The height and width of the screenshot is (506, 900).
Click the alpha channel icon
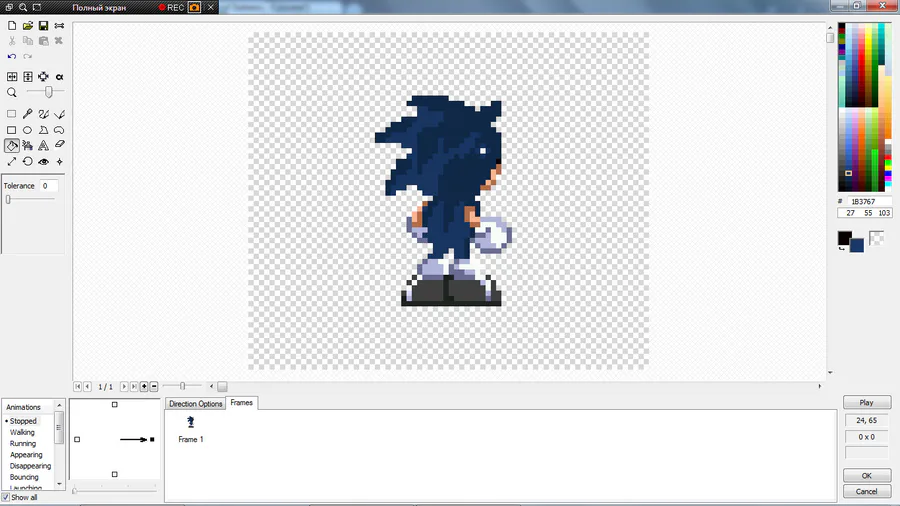point(59,76)
